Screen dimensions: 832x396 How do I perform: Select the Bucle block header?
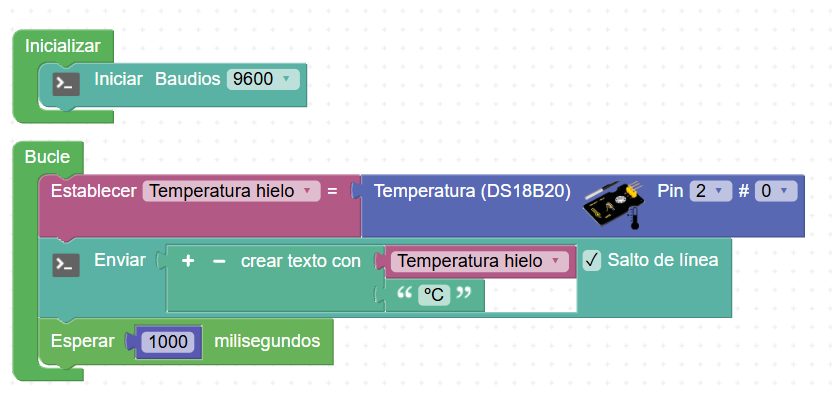pyautogui.click(x=47, y=157)
